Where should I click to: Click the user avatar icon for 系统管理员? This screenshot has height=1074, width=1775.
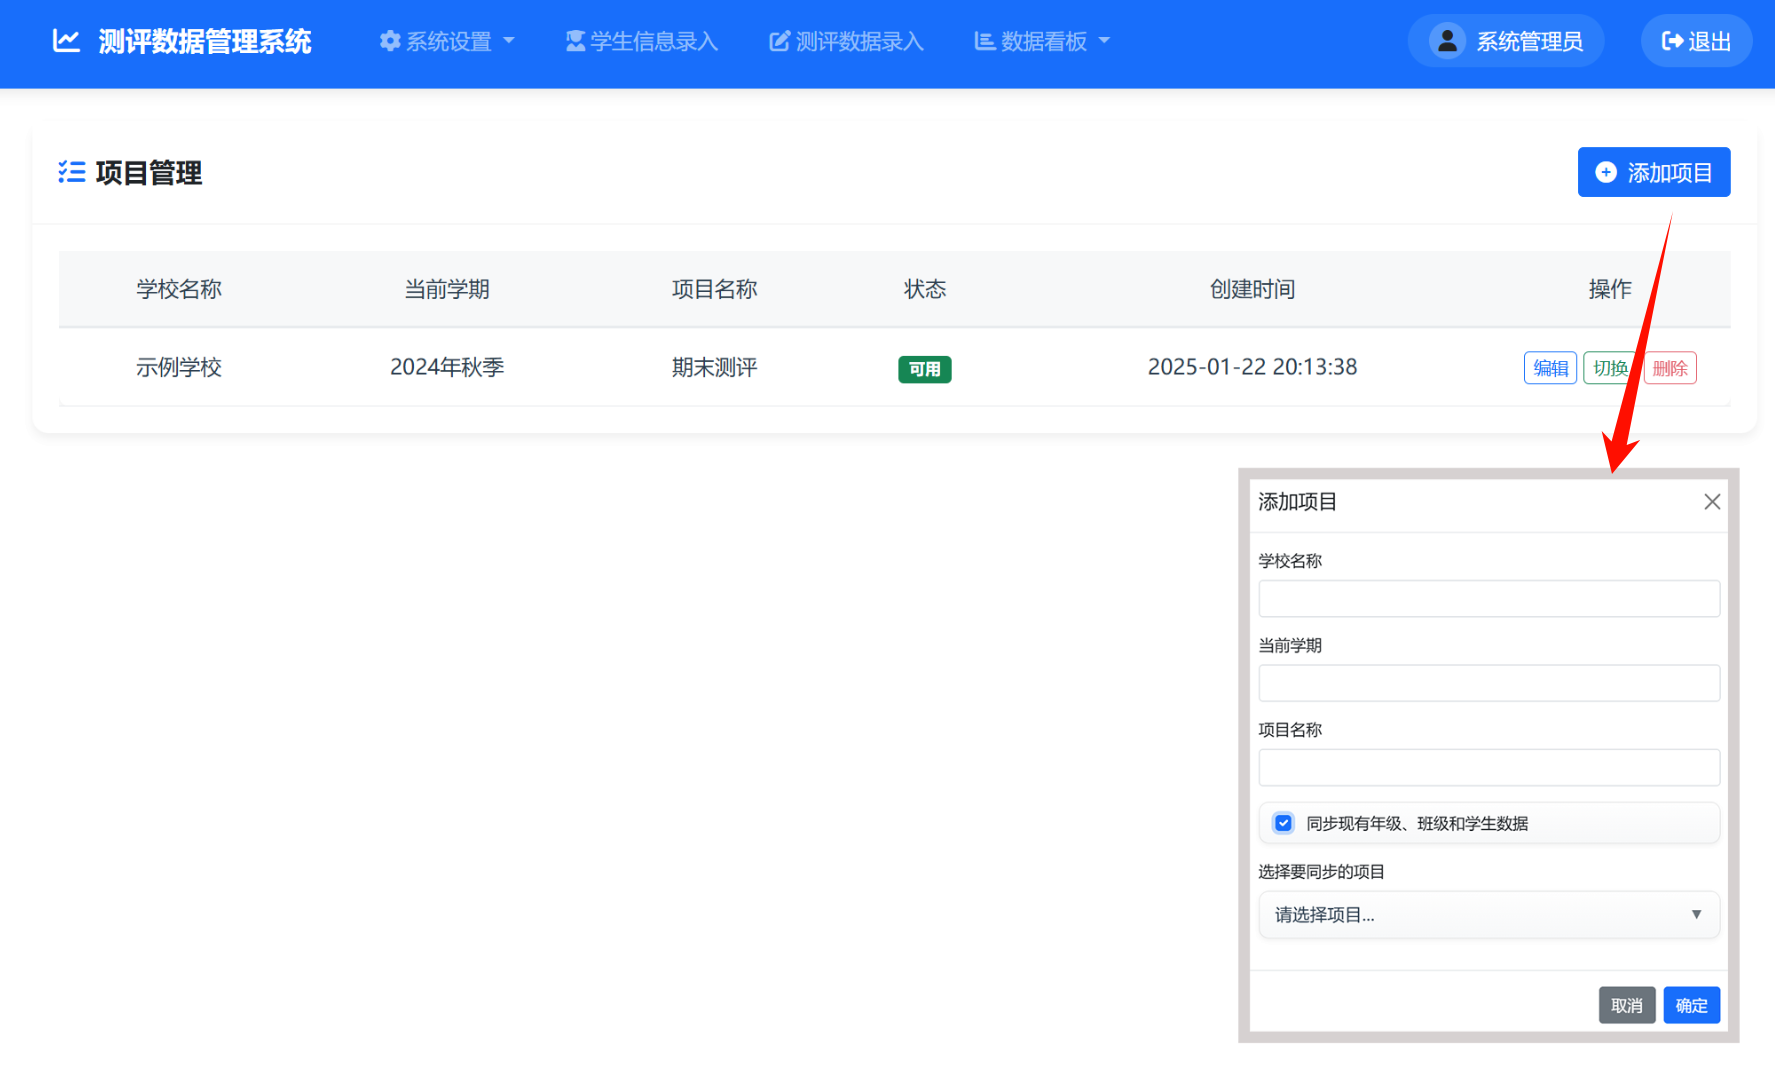(1446, 40)
